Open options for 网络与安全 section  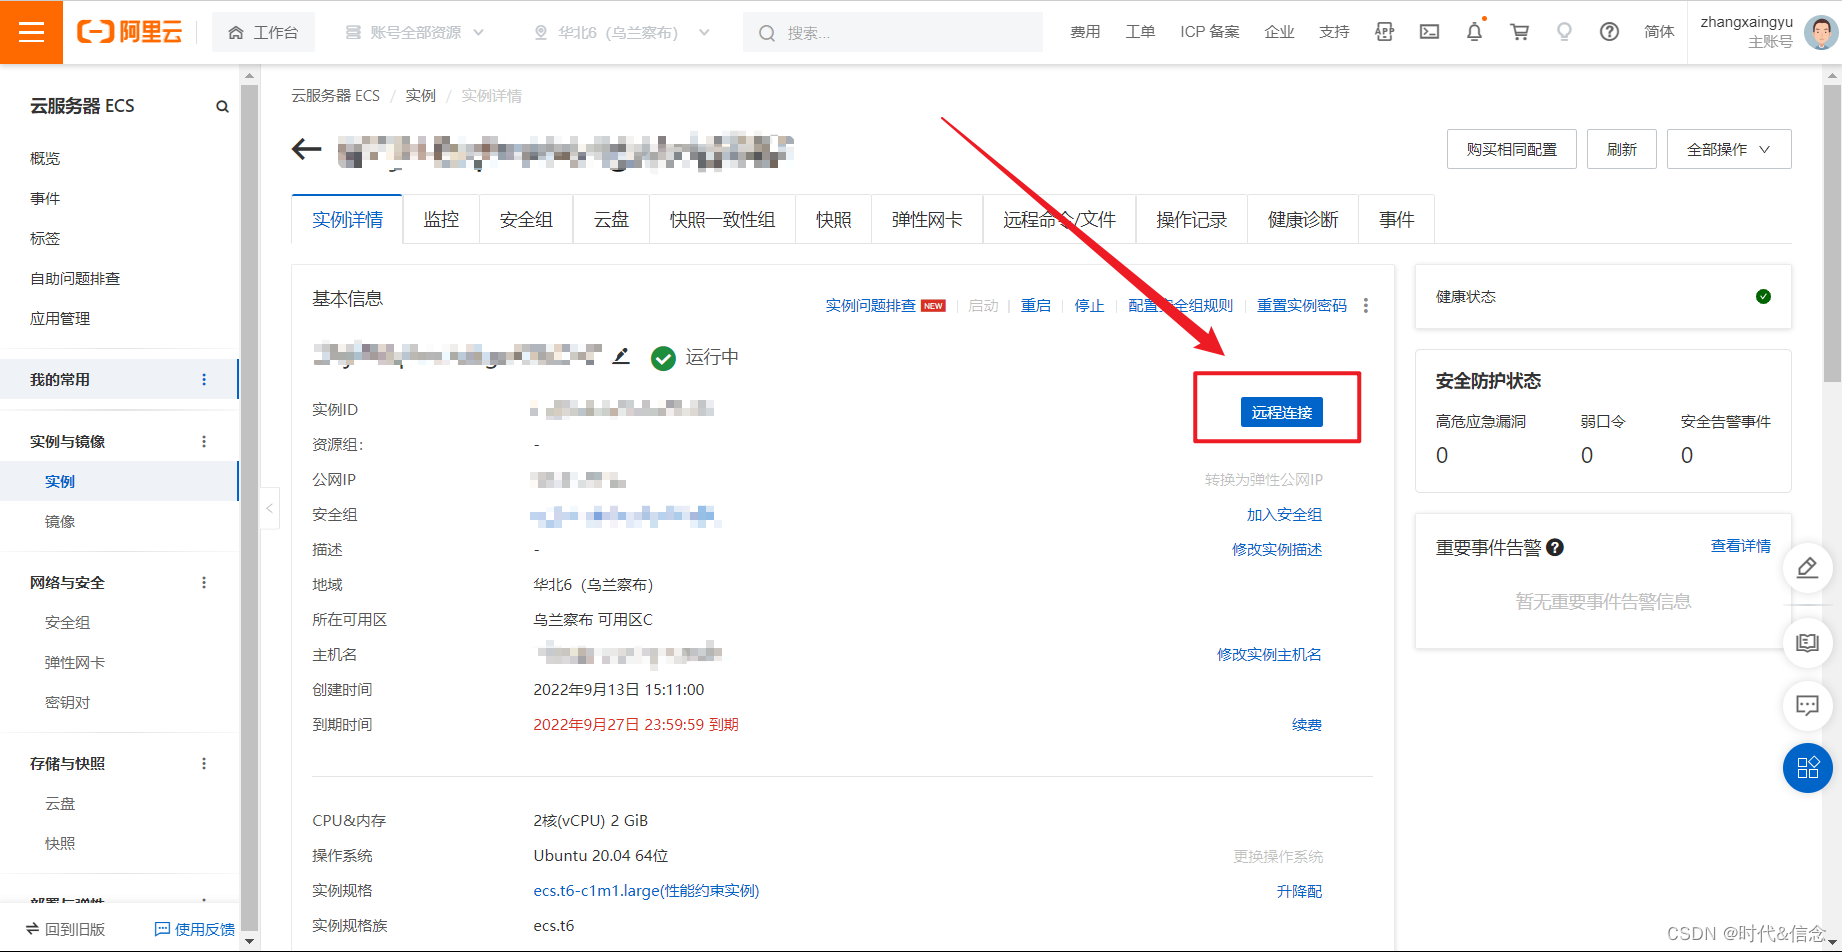[204, 582]
